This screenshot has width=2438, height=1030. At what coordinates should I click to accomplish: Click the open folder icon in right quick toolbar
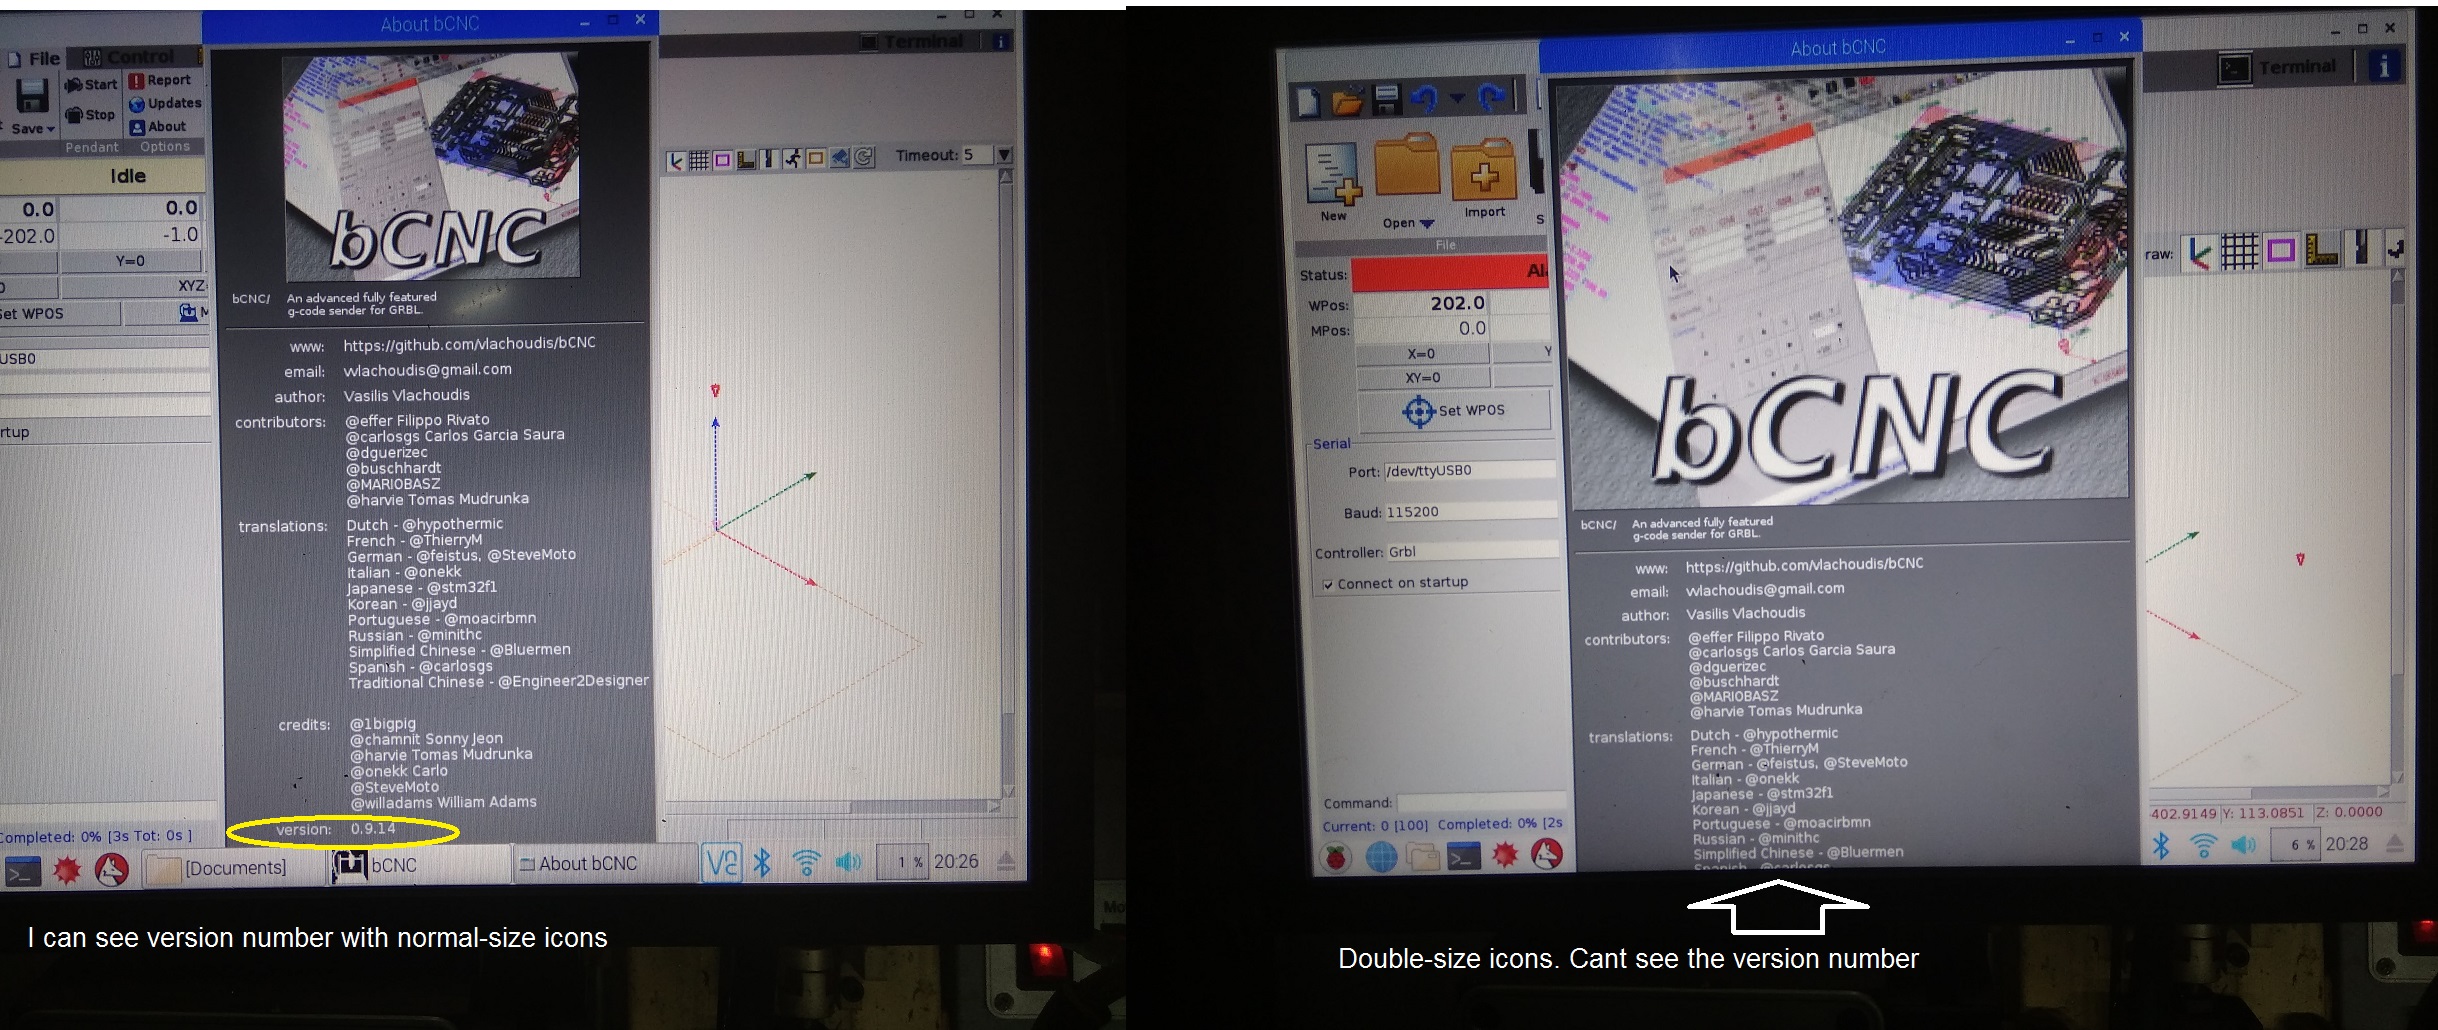[1347, 101]
